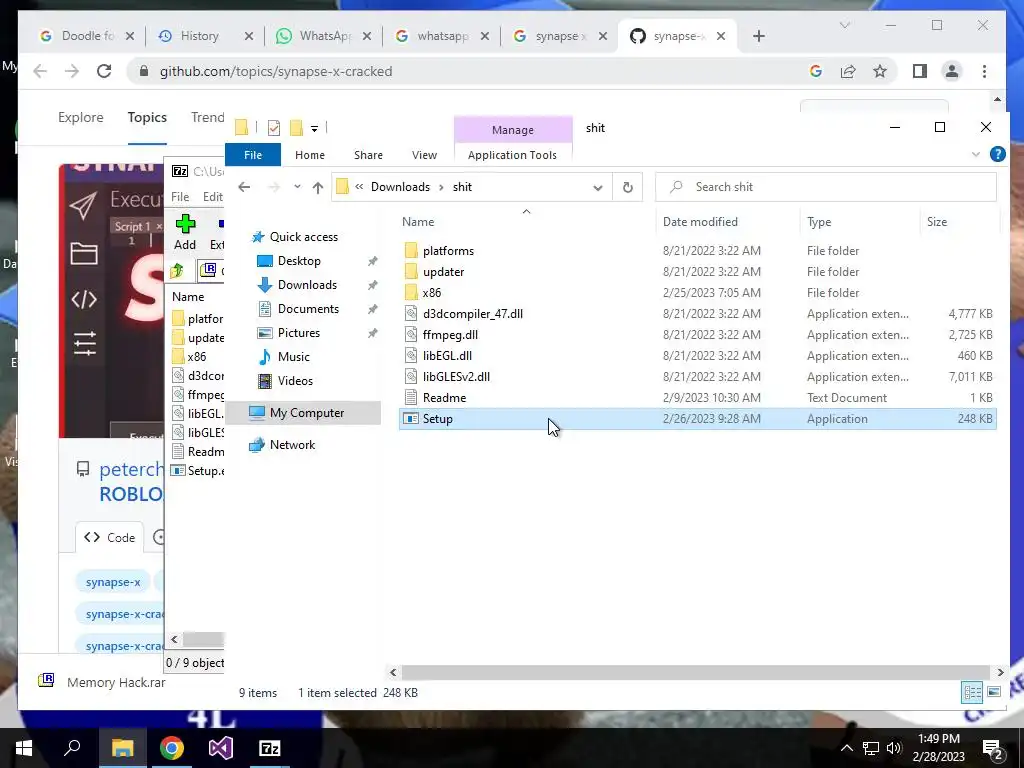Switch to large icons view layout
Screen dimensions: 1024x768
(993, 692)
